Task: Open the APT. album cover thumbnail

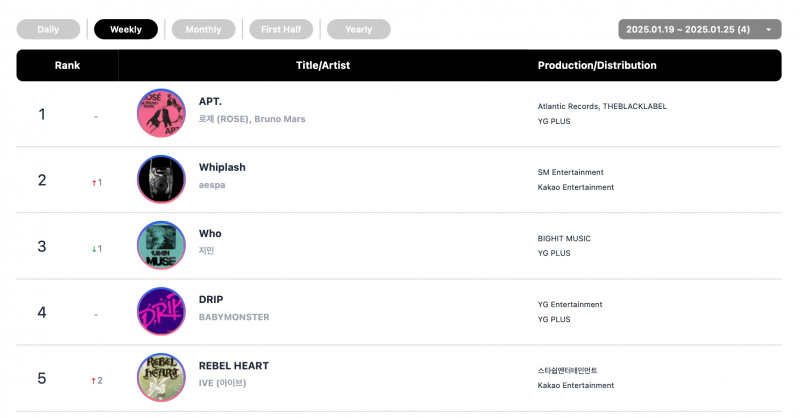Action: [x=161, y=113]
